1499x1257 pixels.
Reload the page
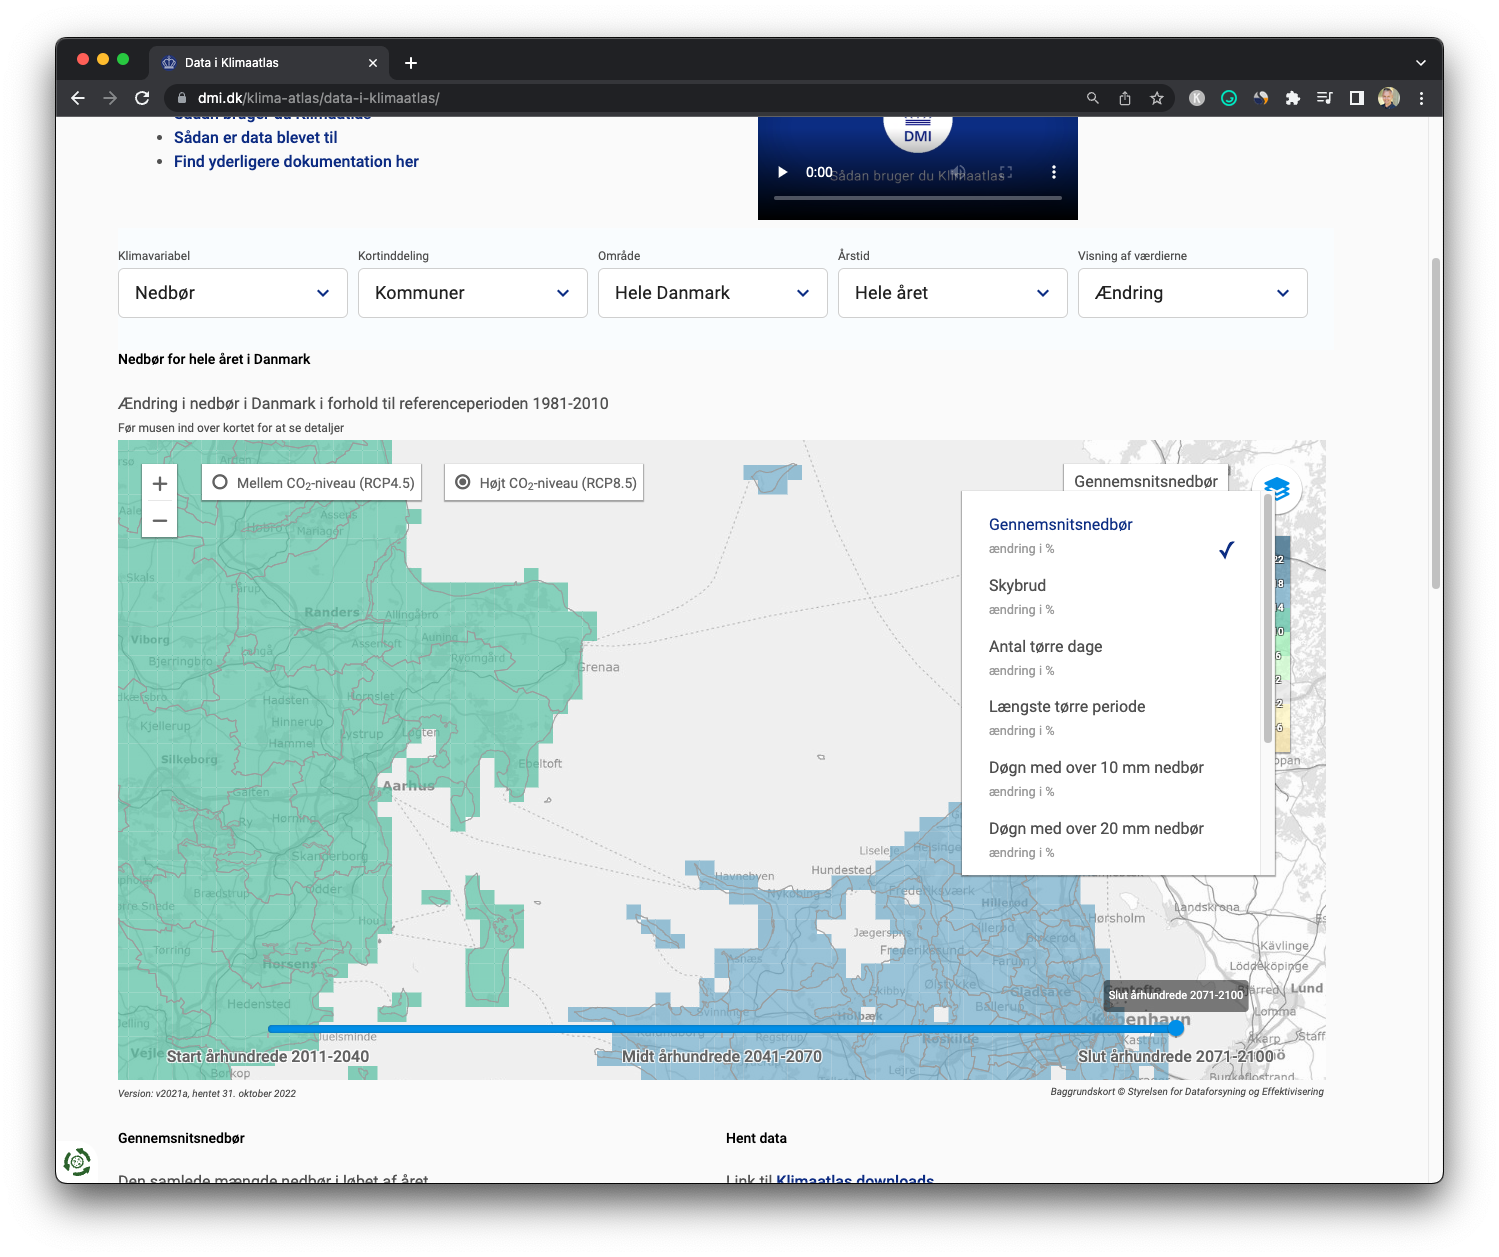[142, 98]
